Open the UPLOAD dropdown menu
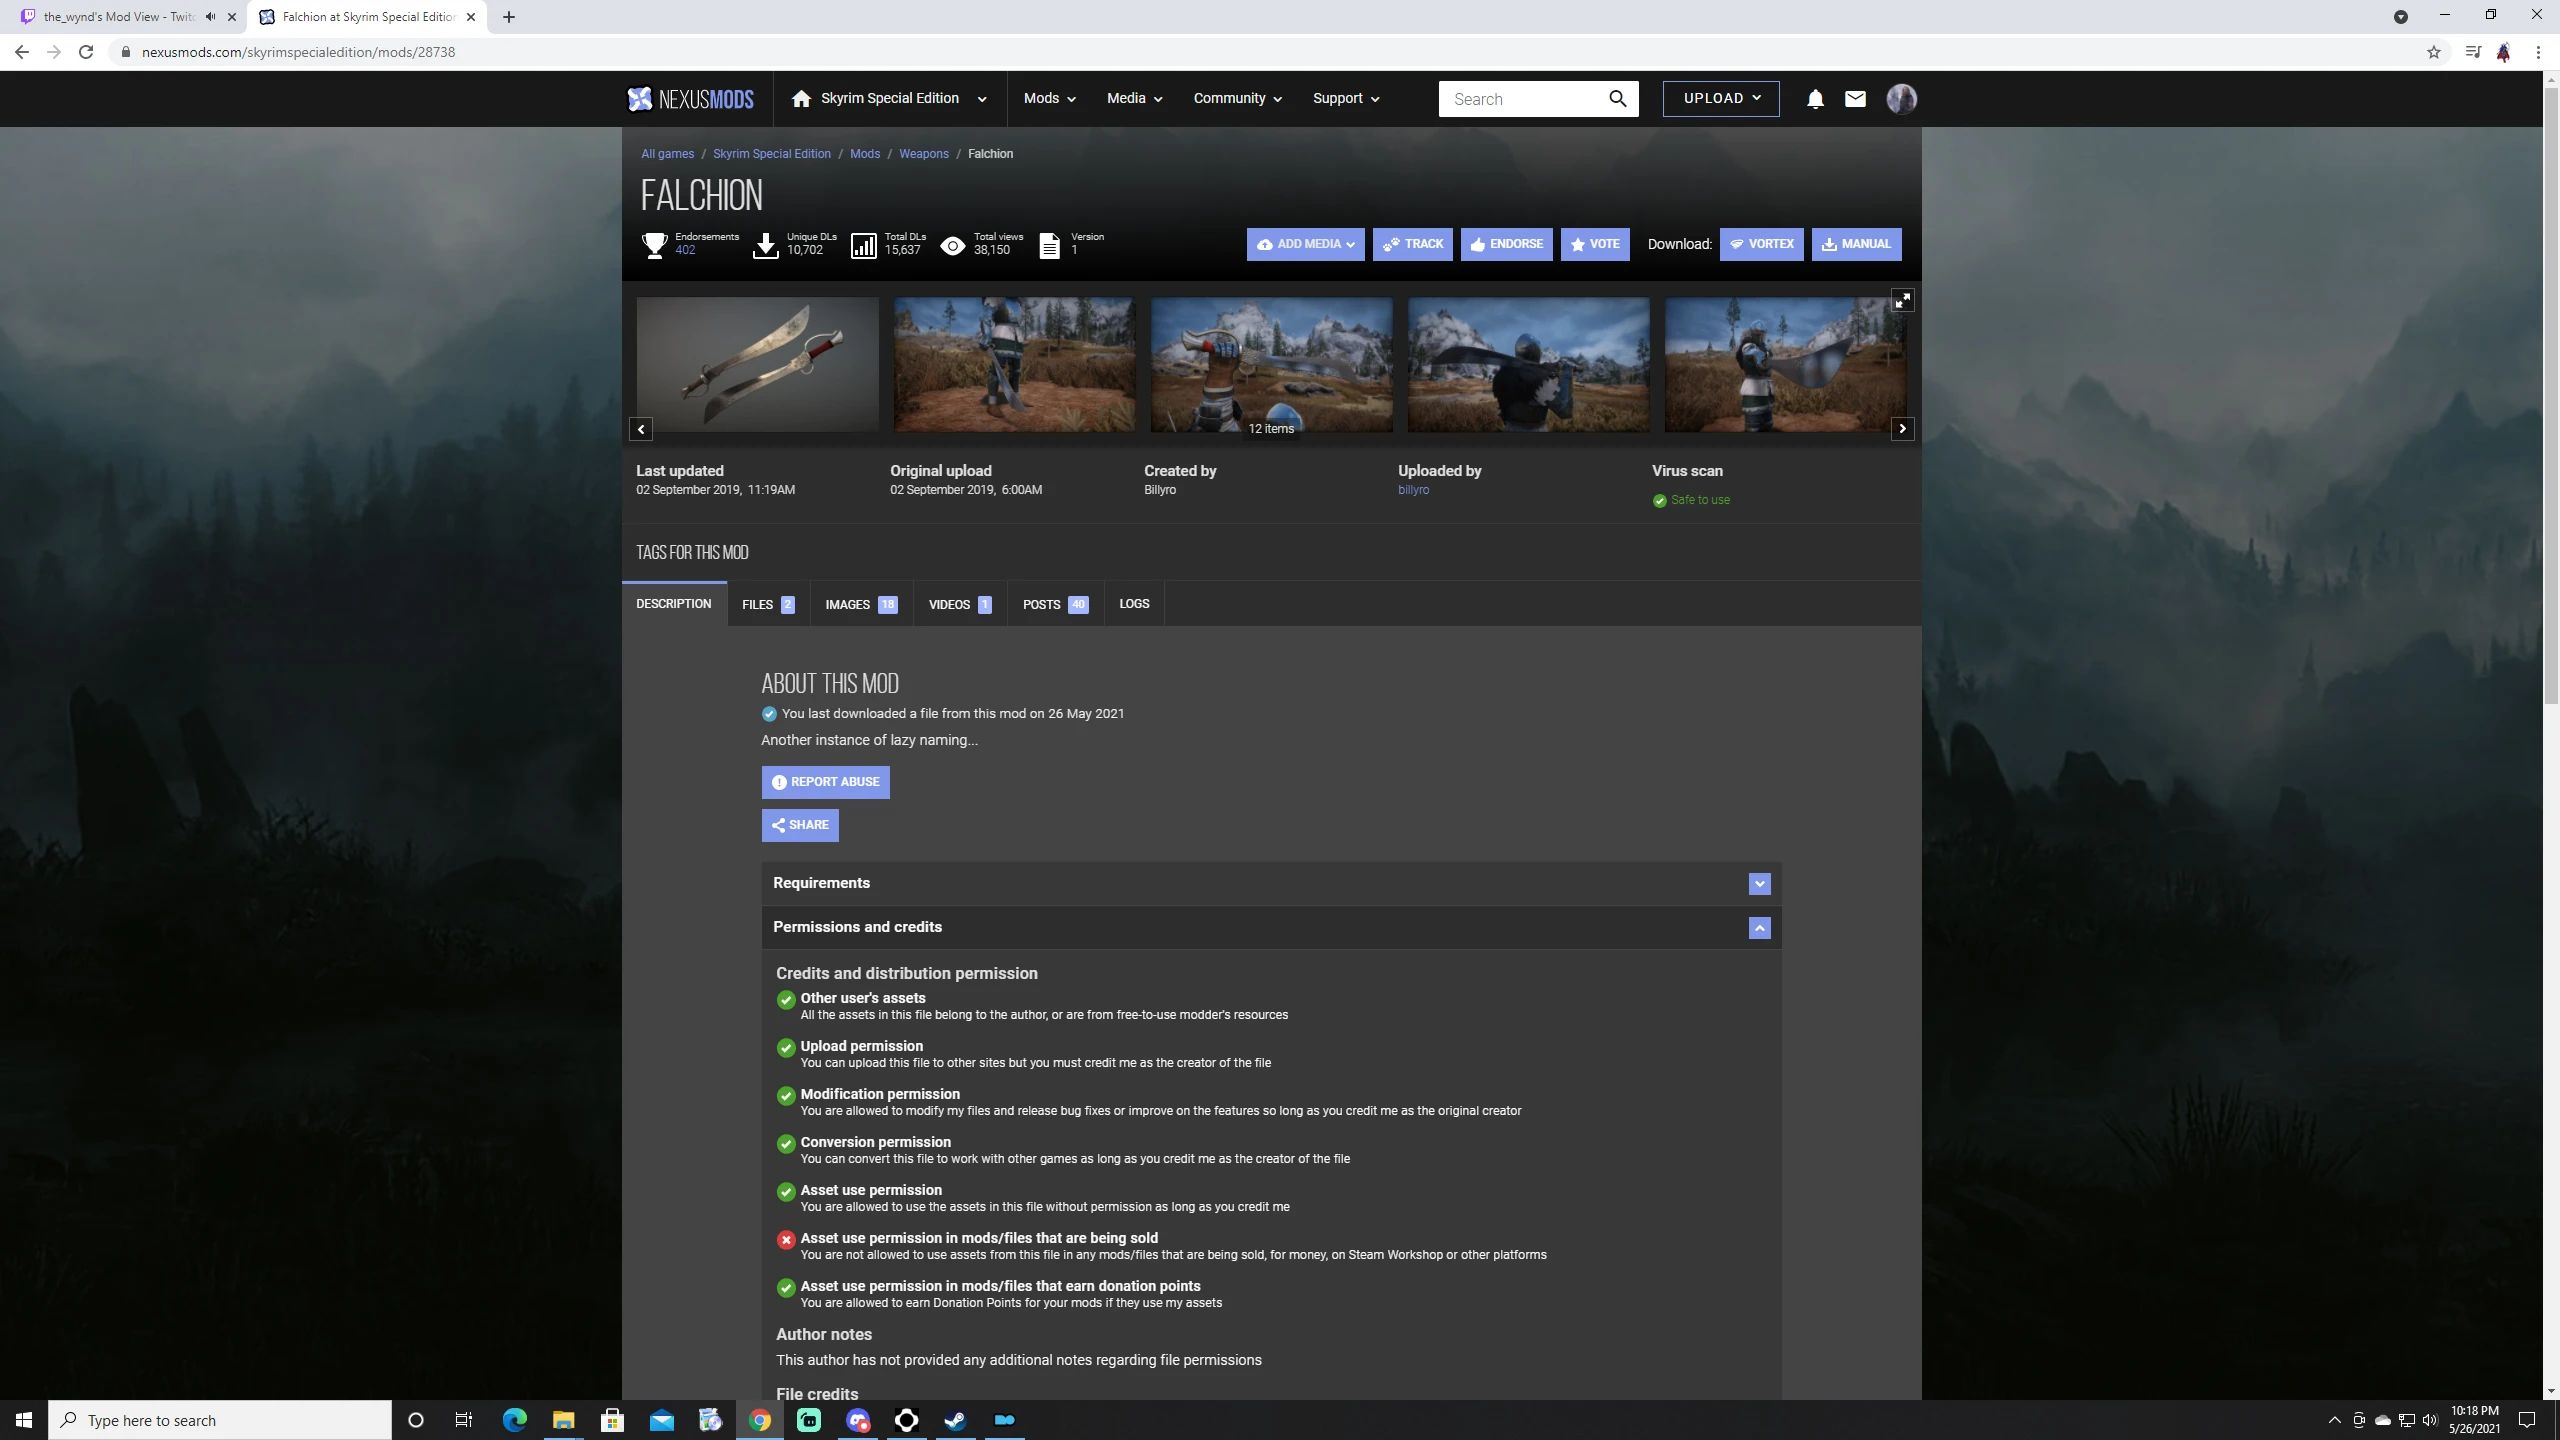The height and width of the screenshot is (1440, 2560). pyautogui.click(x=1720, y=98)
